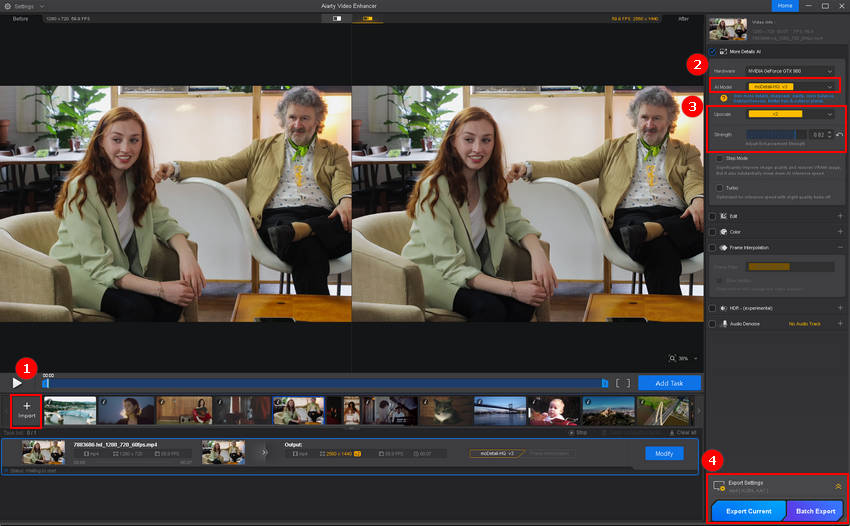Image resolution: width=850 pixels, height=526 pixels.
Task: Click the HDR icon
Action: click(724, 309)
